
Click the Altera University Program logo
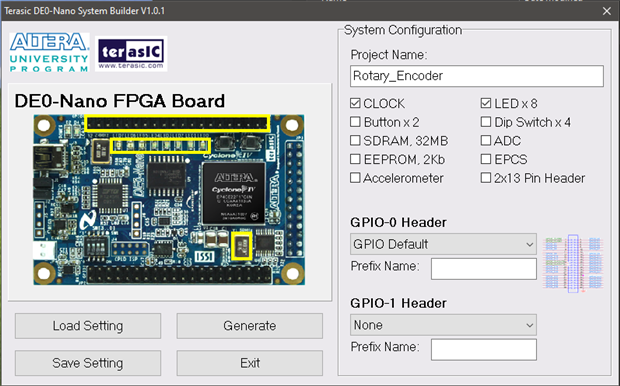(49, 53)
